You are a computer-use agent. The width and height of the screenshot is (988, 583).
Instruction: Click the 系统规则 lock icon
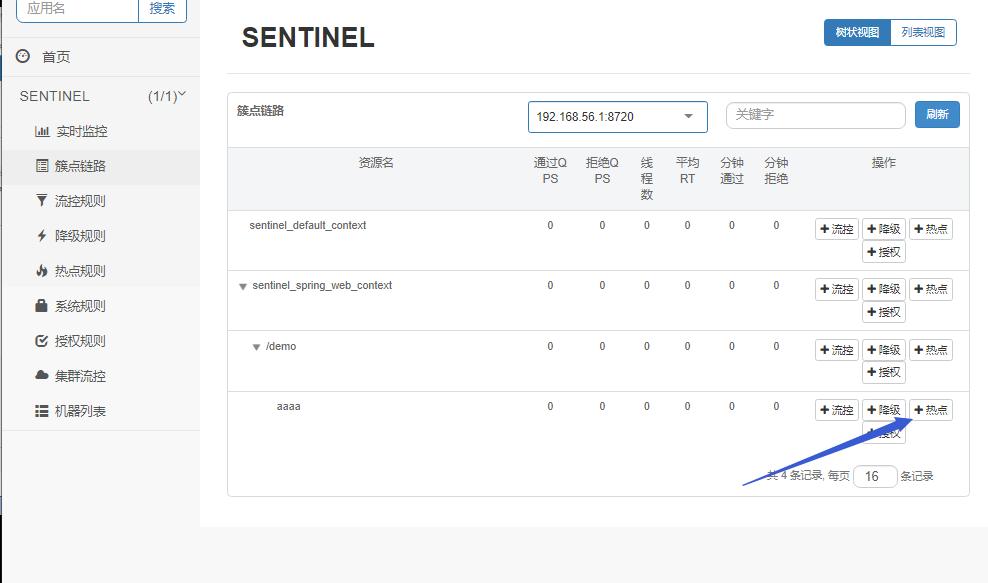coord(42,306)
